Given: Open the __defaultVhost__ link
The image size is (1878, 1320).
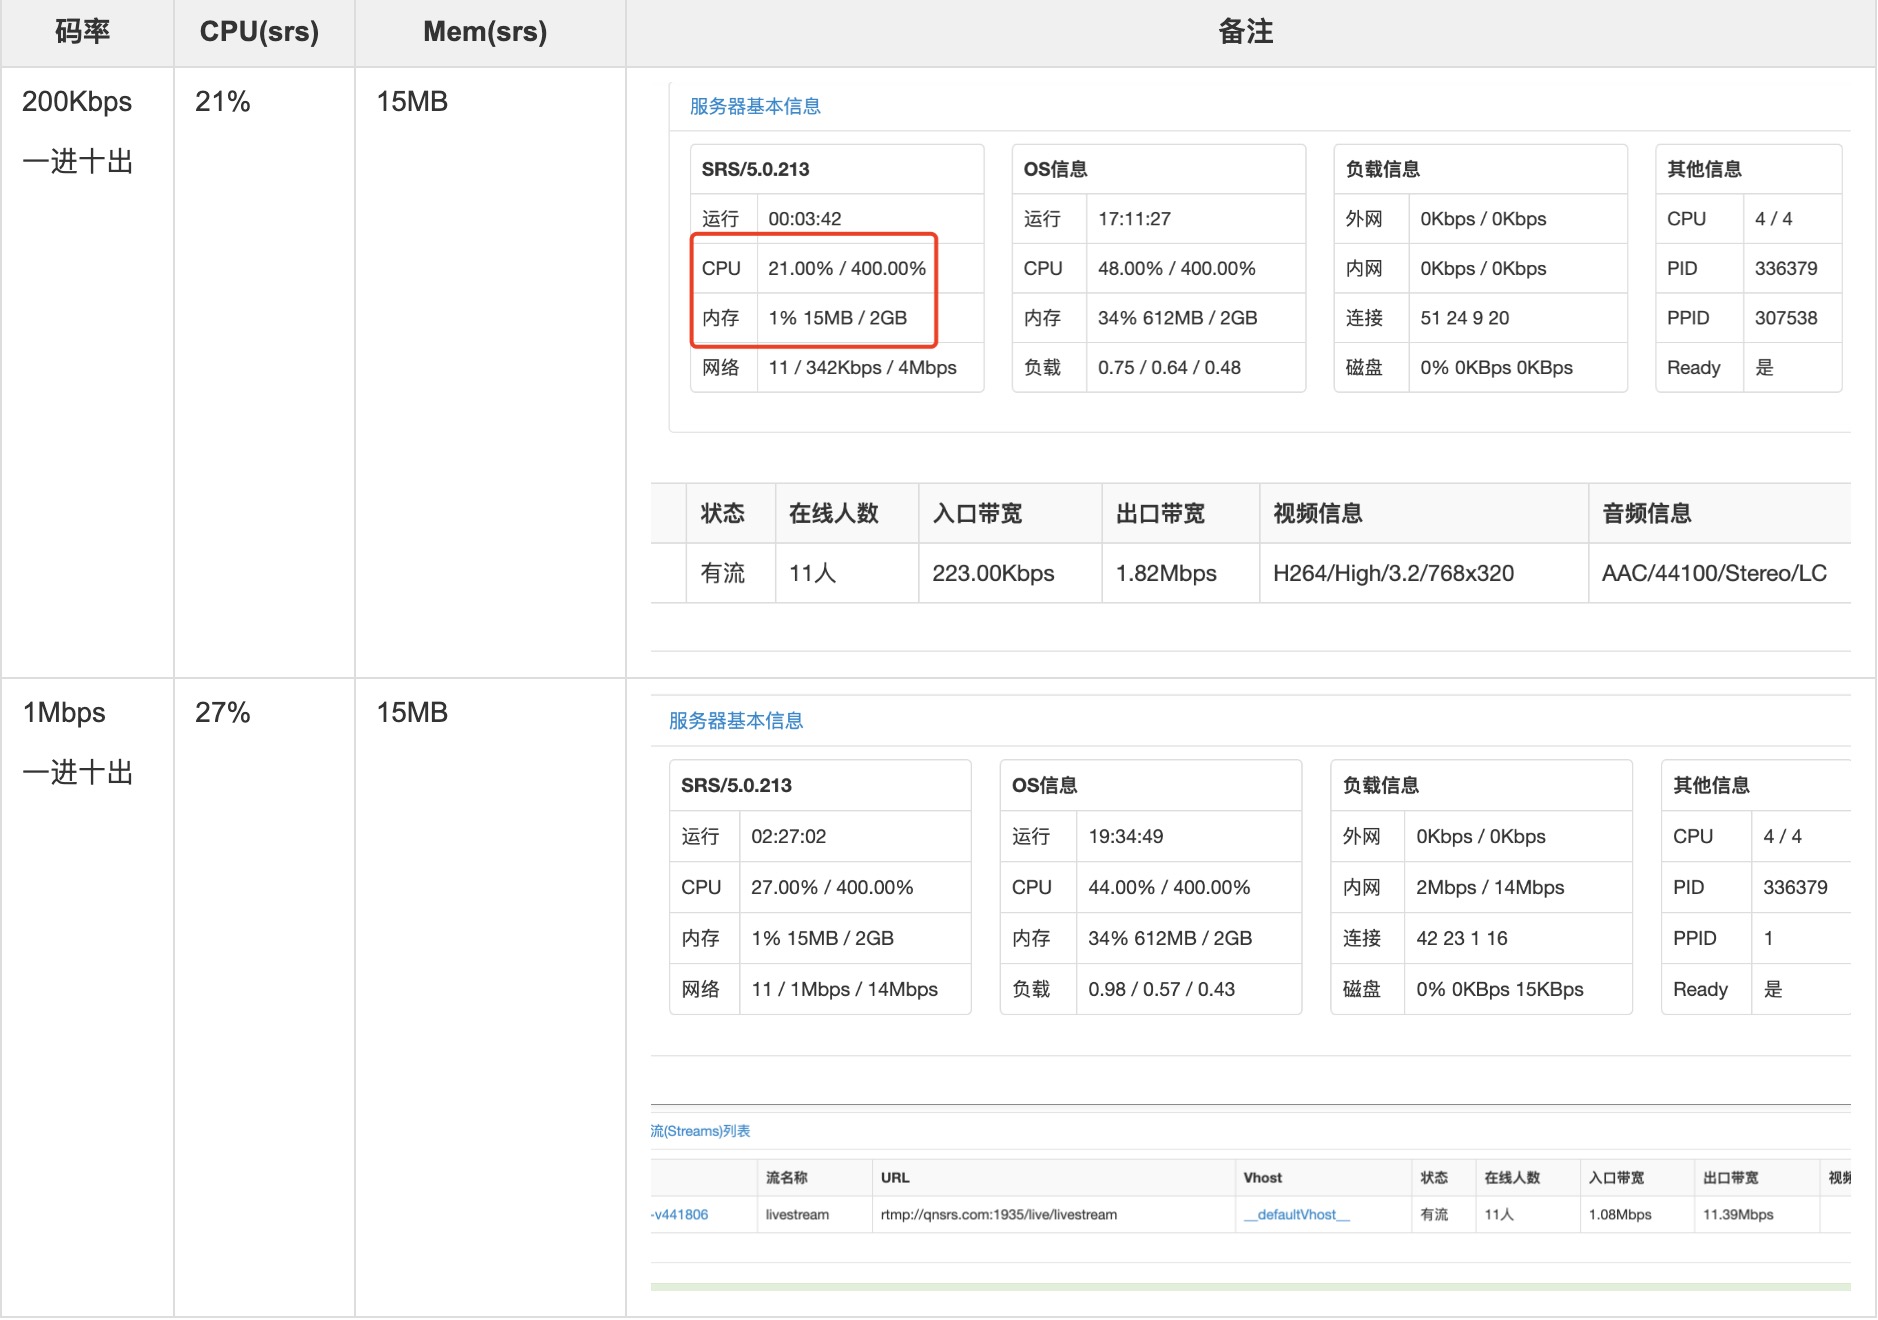Looking at the screenshot, I should pos(1296,1215).
